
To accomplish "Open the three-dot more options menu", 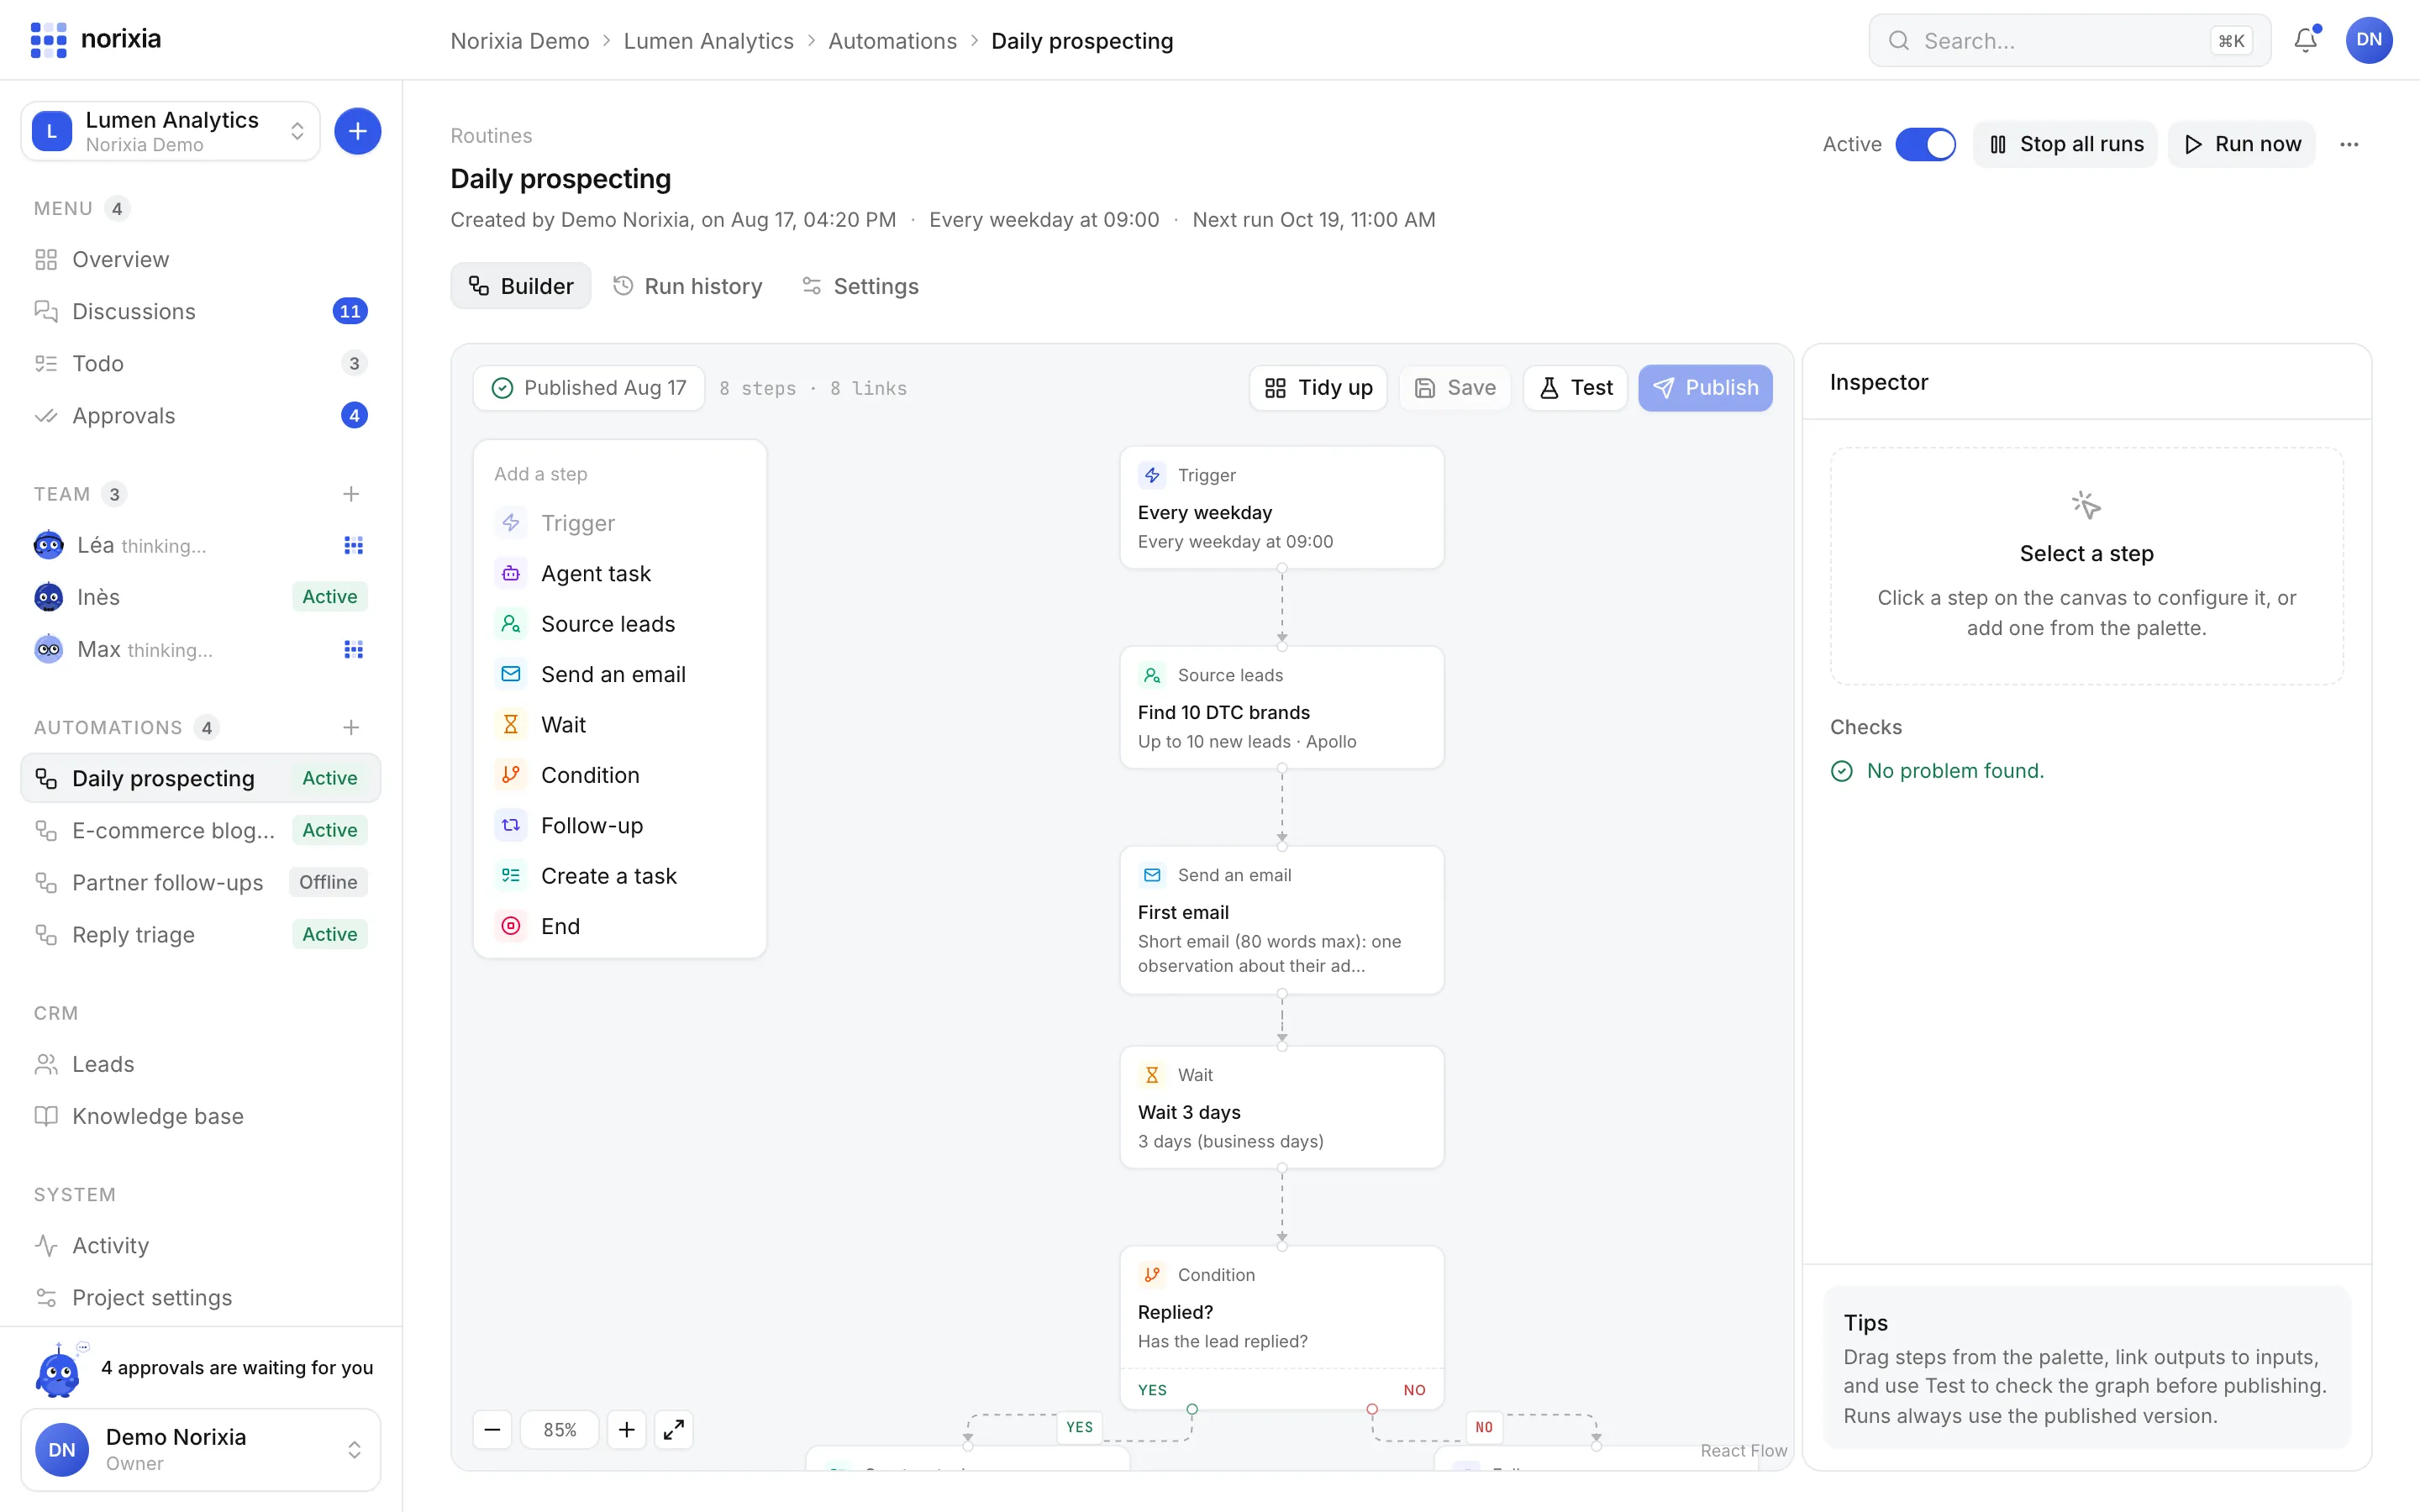I will [2349, 144].
